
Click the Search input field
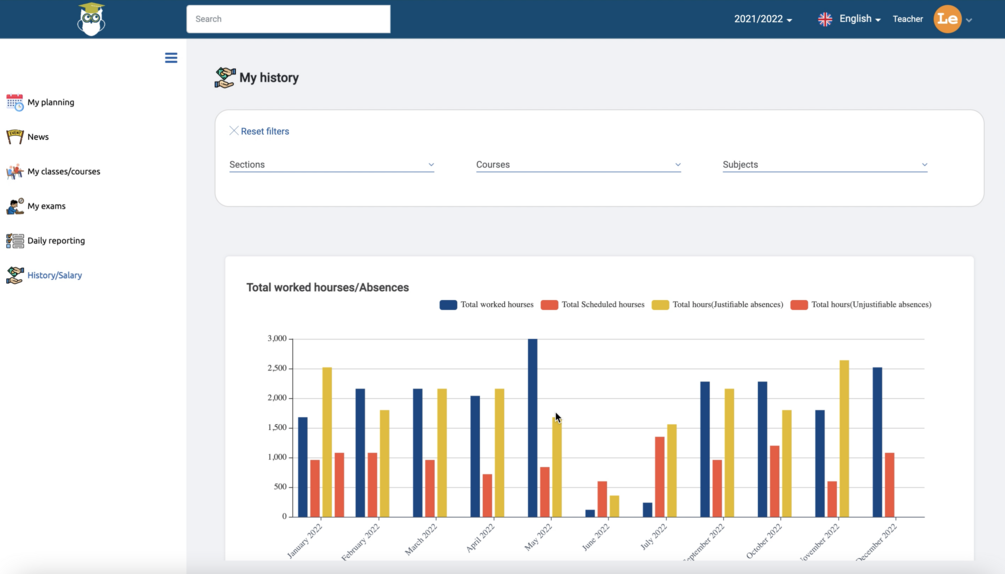(288, 19)
